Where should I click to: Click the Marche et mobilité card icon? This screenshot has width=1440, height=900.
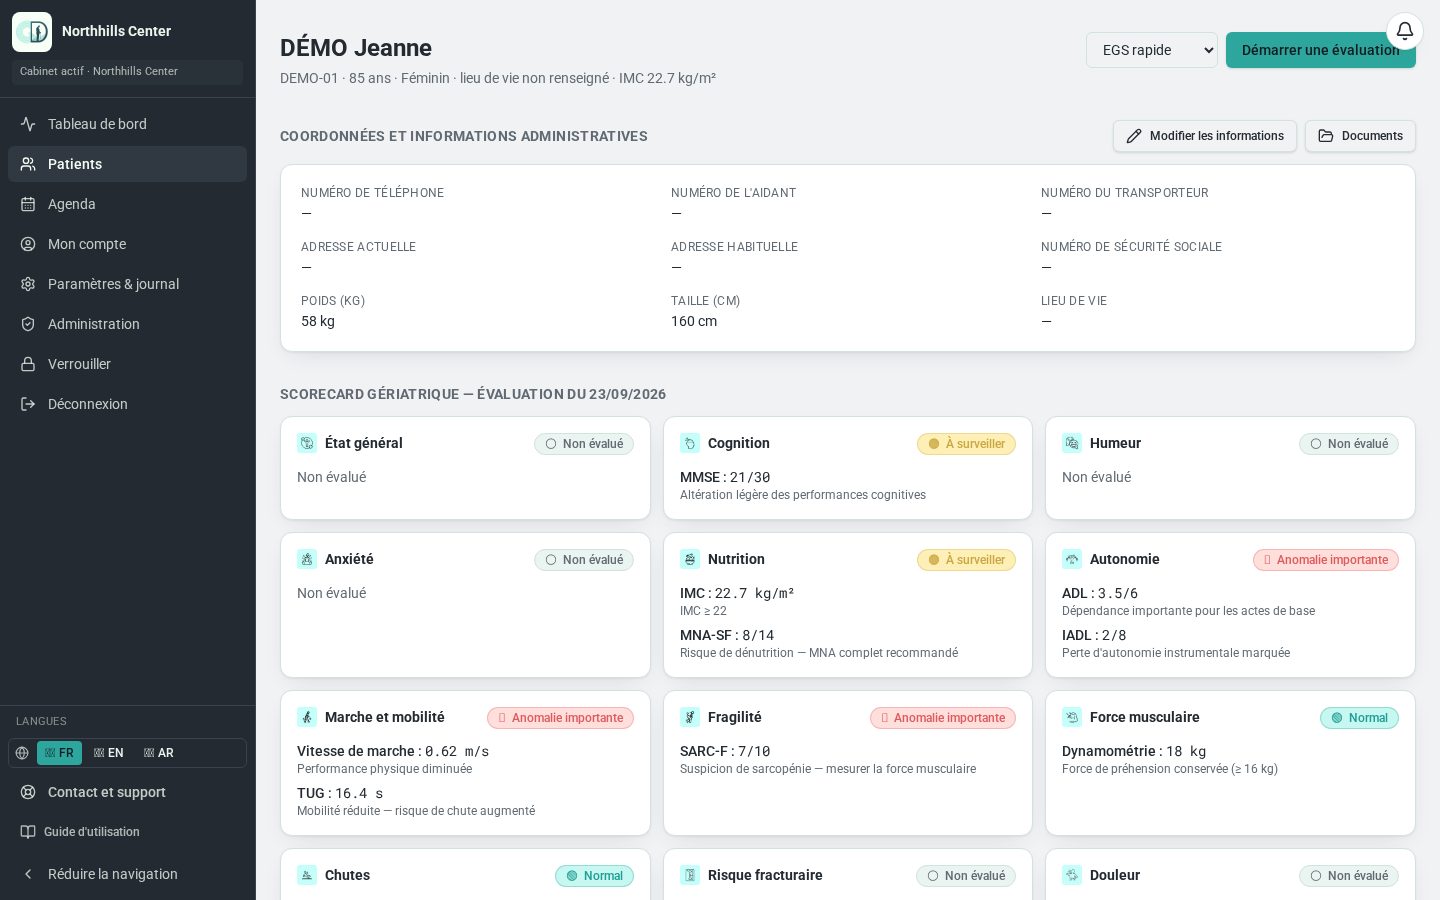point(307,717)
